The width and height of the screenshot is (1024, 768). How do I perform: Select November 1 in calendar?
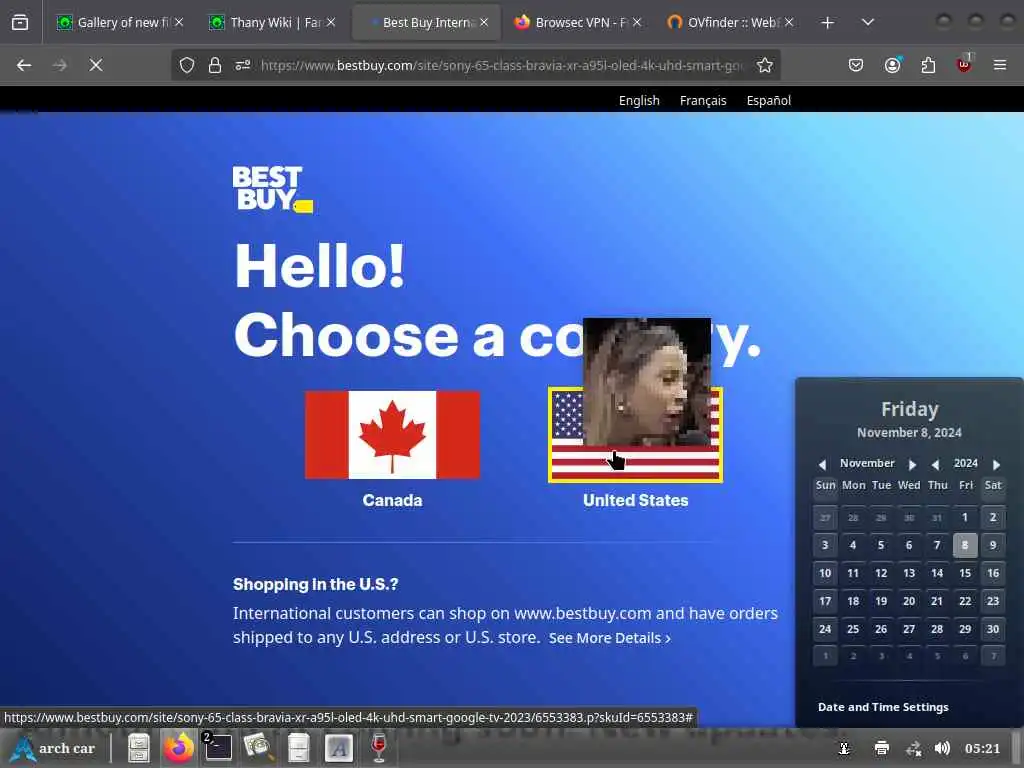(x=965, y=517)
